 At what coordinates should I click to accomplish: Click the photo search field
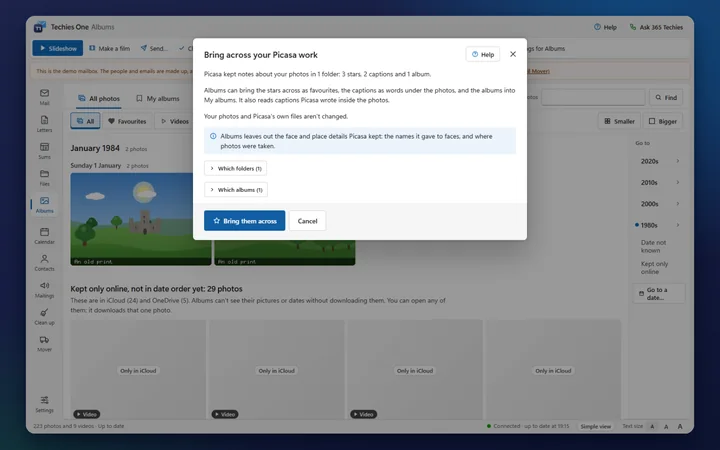point(593,97)
